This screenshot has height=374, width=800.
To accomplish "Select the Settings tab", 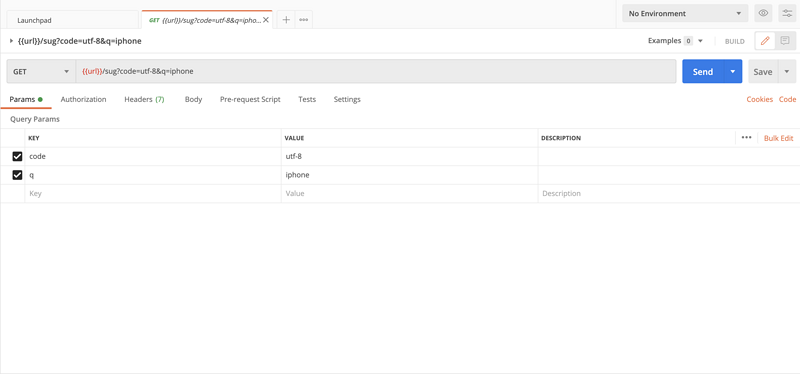I will tap(347, 99).
